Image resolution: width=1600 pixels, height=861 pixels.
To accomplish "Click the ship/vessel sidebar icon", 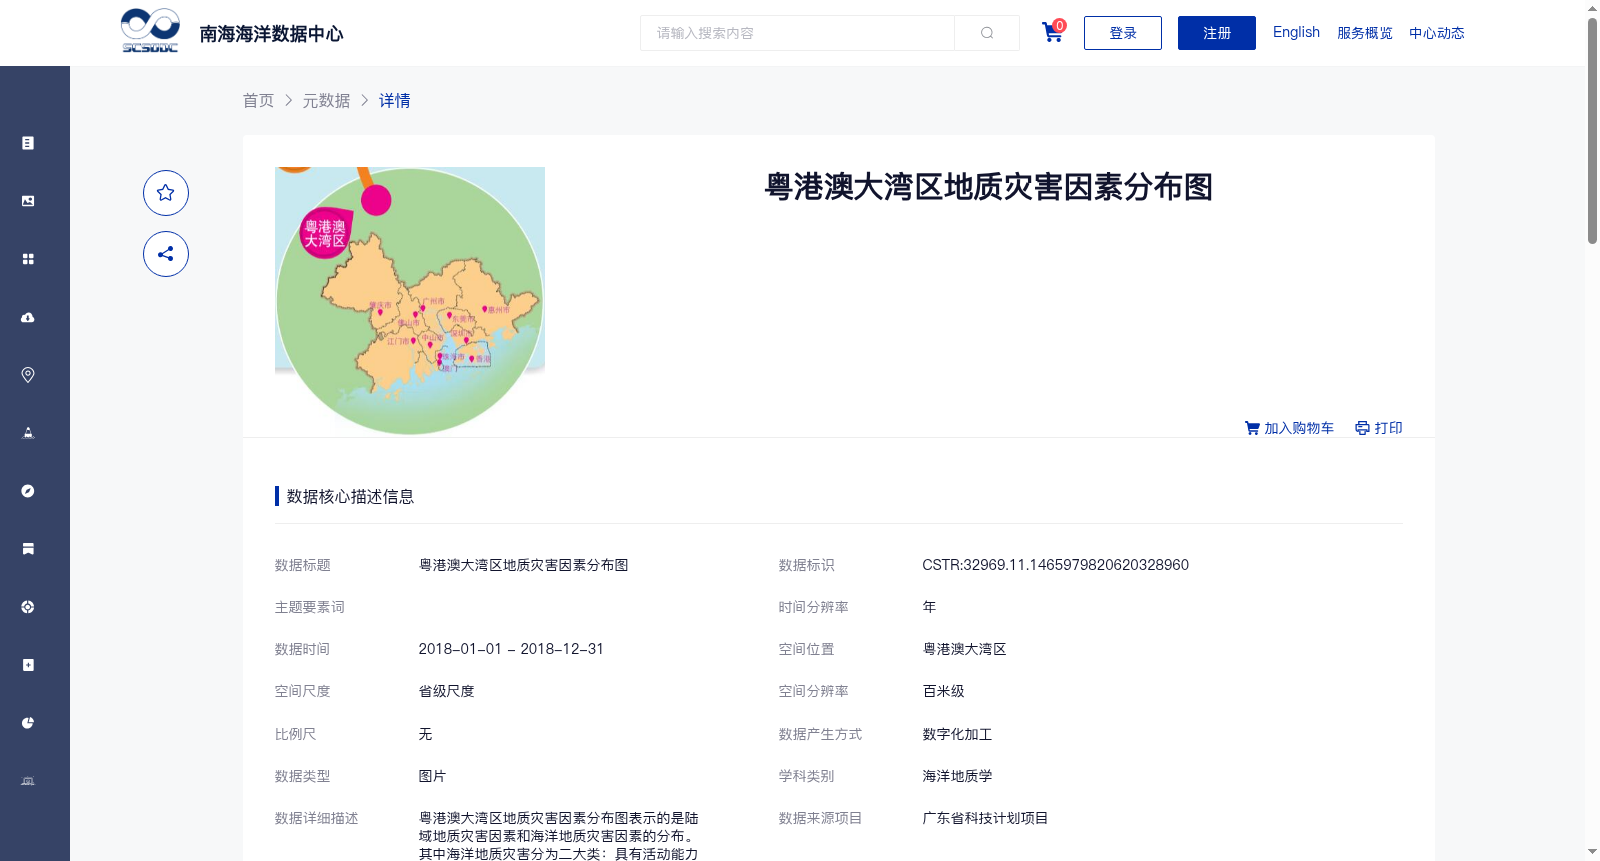I will pos(28,433).
